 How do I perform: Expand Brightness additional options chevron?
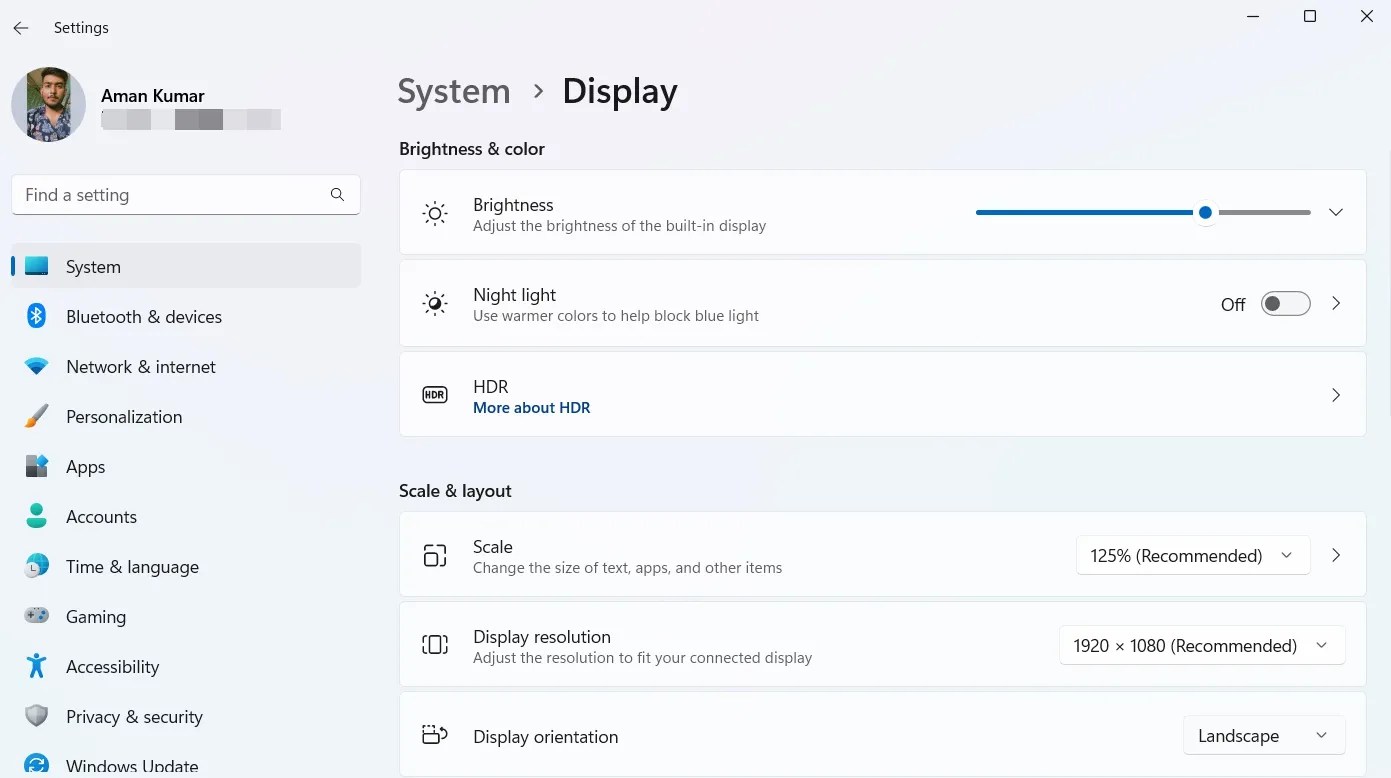pyautogui.click(x=1335, y=212)
